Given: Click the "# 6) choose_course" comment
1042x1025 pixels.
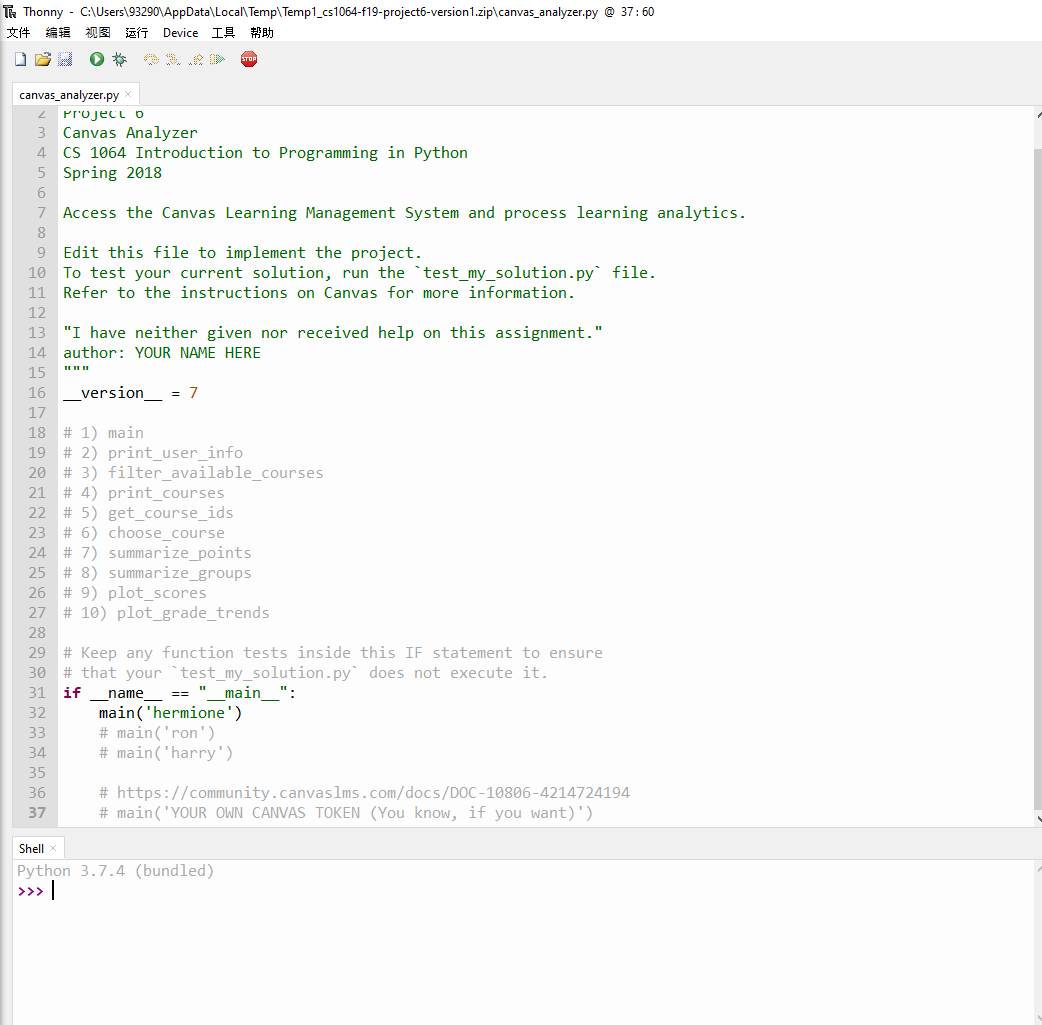Looking at the screenshot, I should click(144, 532).
